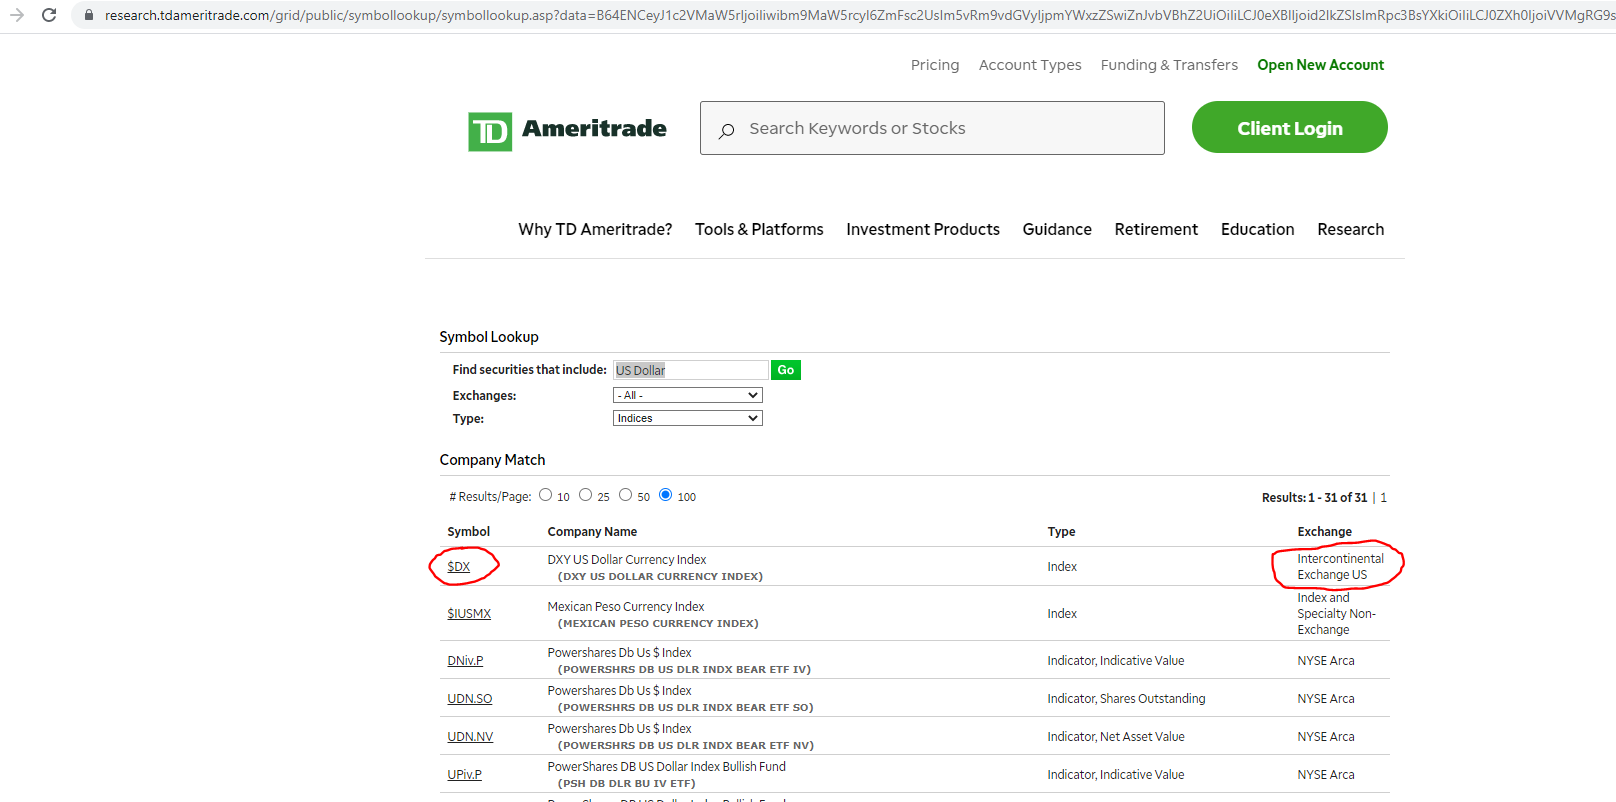Open the UDN.NV symbol link
Screen dimensions: 1616x802
pyautogui.click(x=470, y=737)
